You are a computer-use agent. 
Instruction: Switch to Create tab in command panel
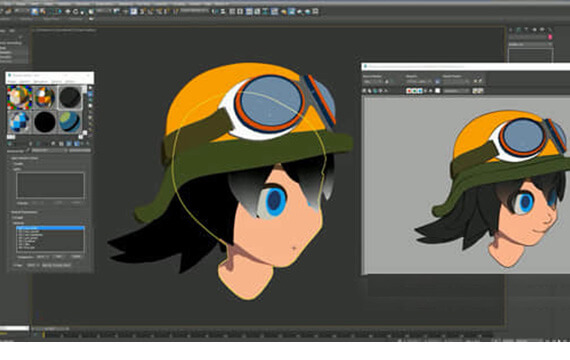coord(511,30)
